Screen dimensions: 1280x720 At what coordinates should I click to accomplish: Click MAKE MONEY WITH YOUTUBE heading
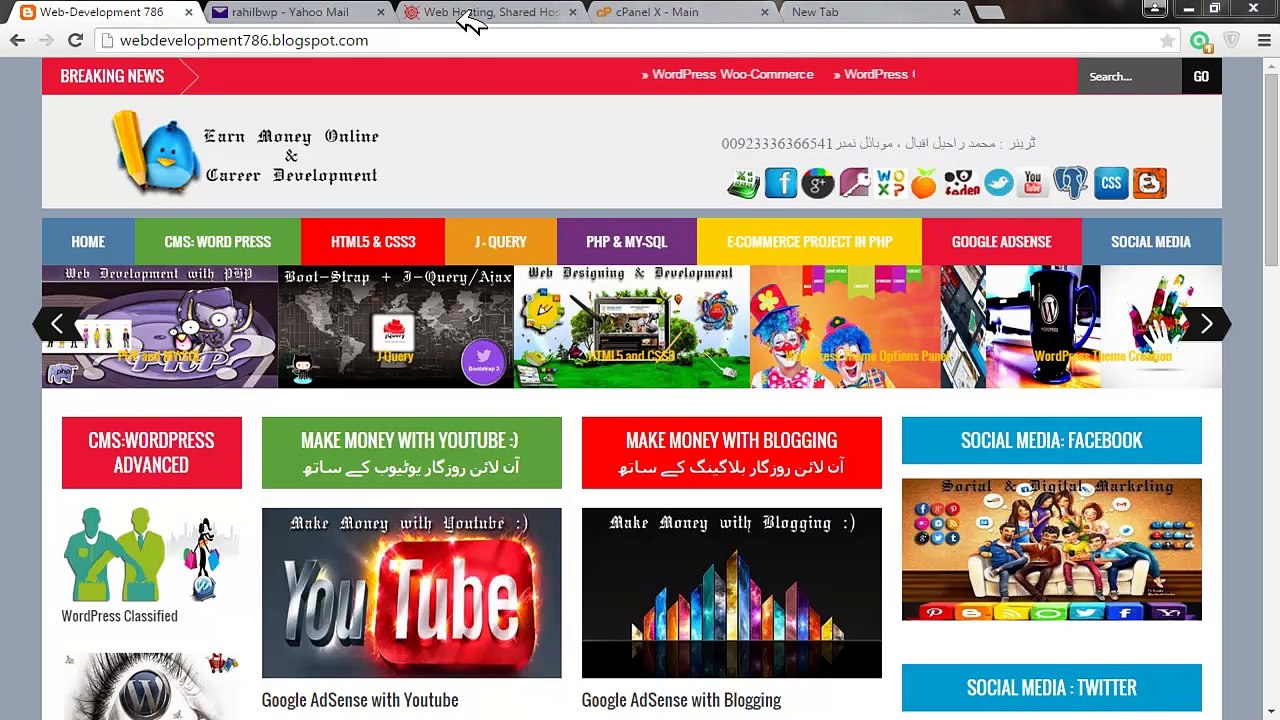pyautogui.click(x=412, y=453)
